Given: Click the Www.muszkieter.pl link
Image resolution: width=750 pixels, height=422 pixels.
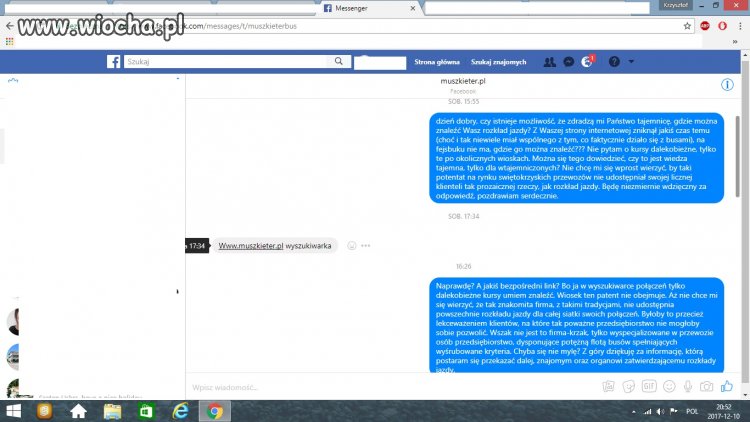Looking at the screenshot, I should (x=251, y=246).
